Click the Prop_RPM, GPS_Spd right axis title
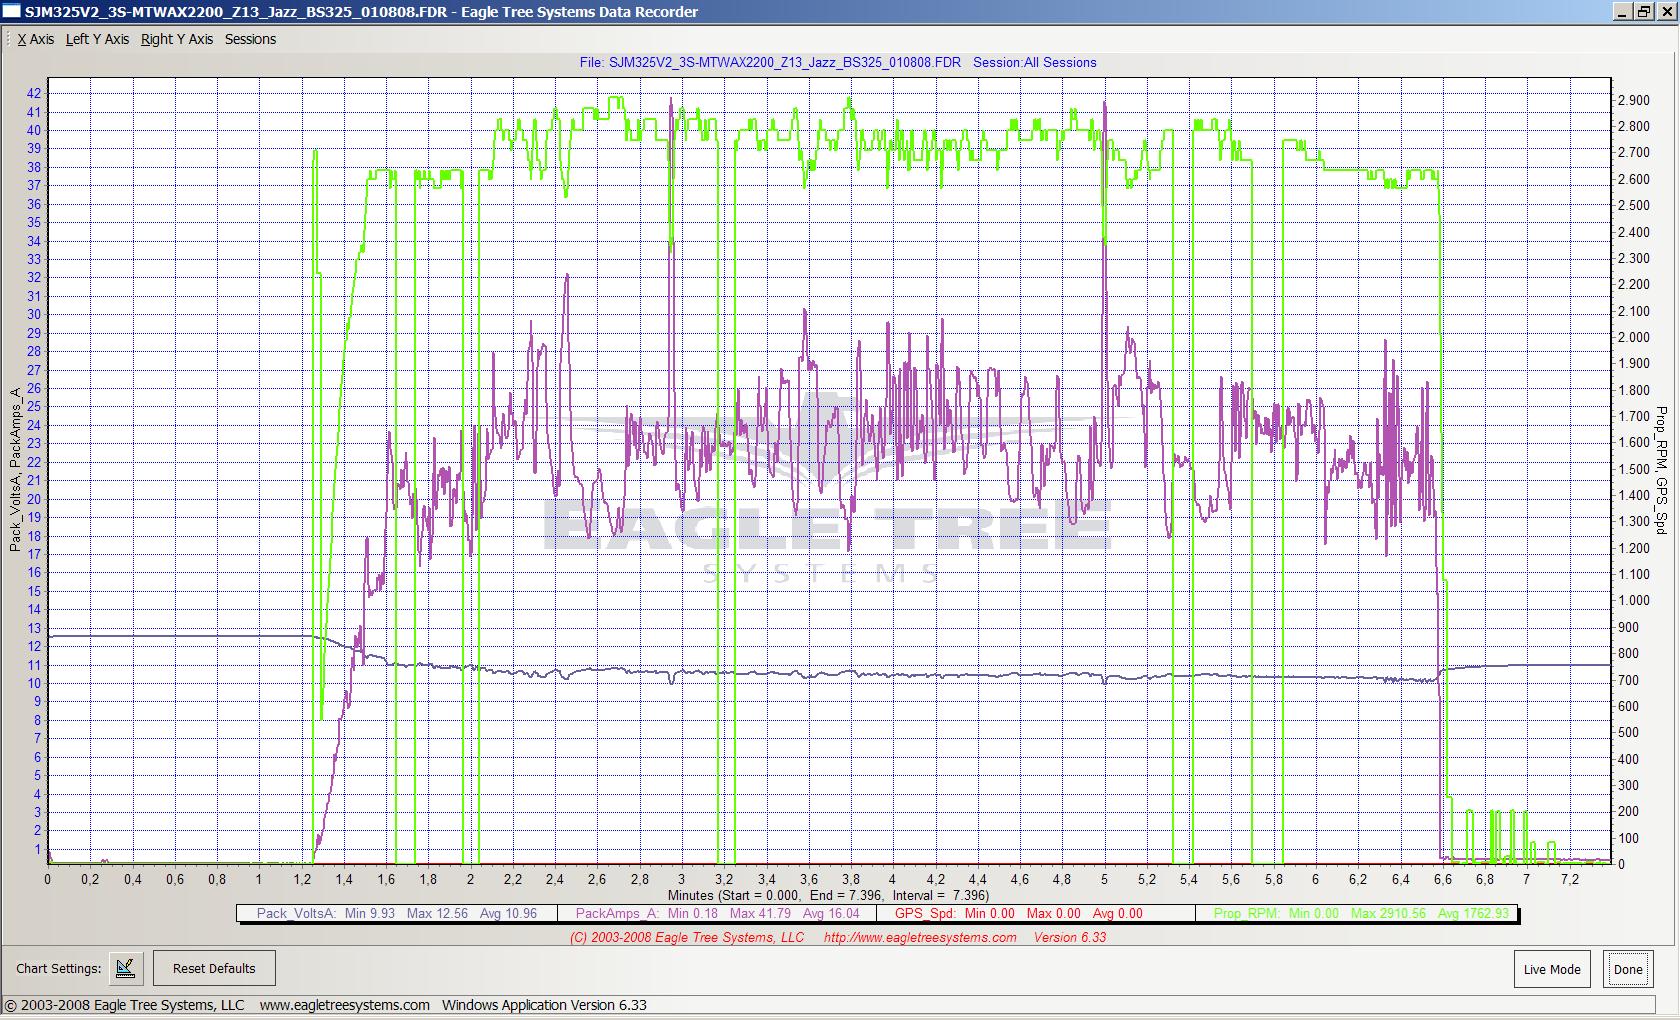1680x1020 pixels. pos(1662,470)
